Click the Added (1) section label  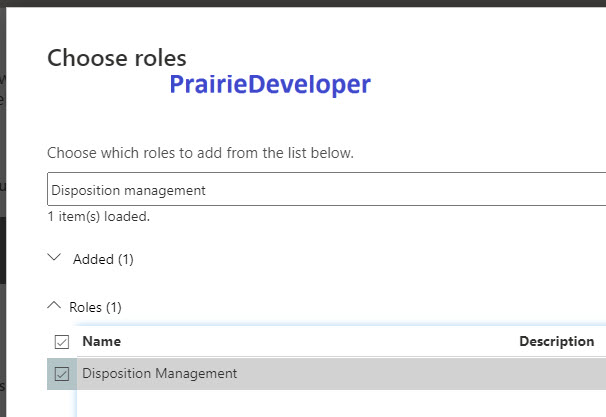tap(103, 259)
